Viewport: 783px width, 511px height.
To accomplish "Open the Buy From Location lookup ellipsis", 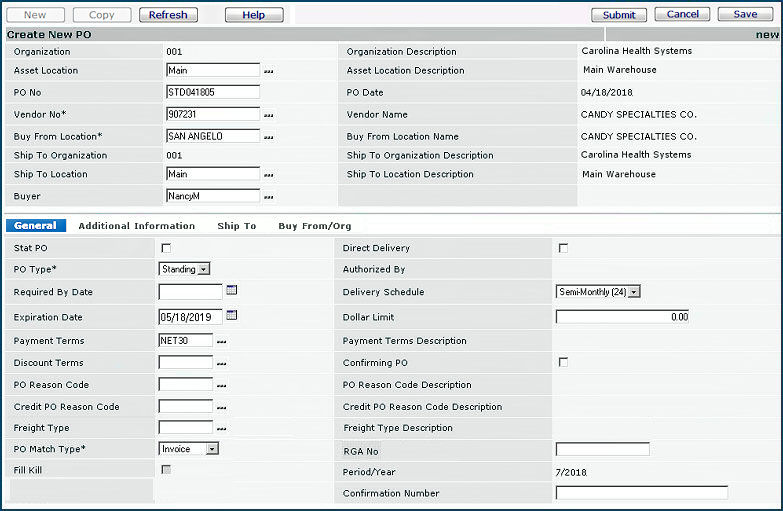I will coord(268,137).
